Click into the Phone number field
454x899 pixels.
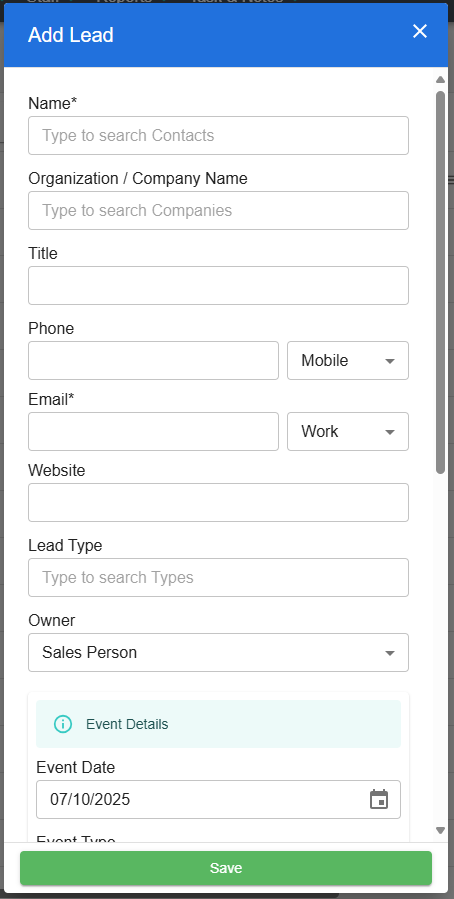click(154, 361)
